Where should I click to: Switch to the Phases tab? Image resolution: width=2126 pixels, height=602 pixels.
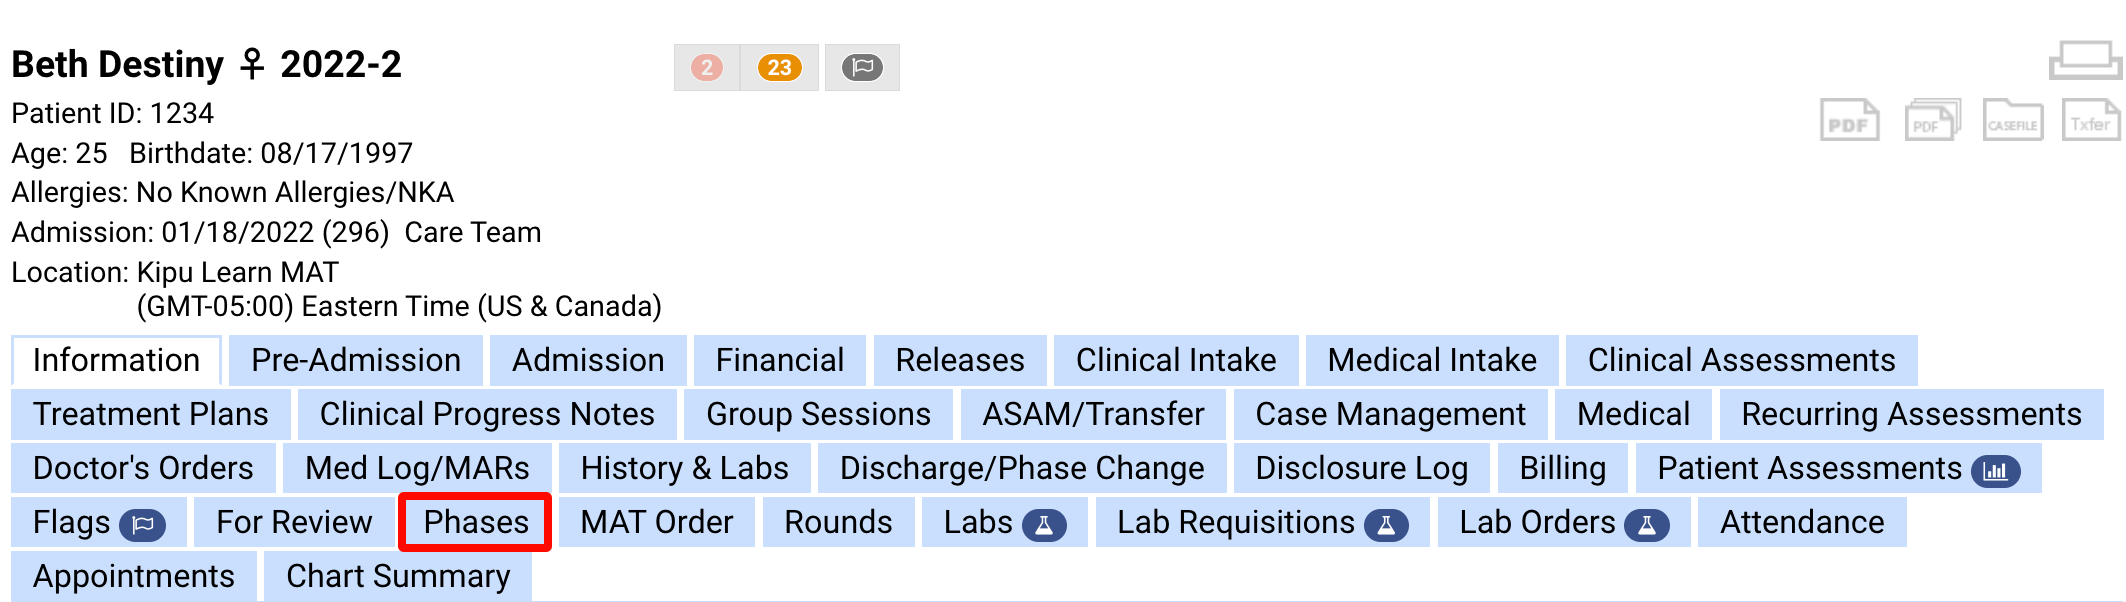tap(474, 522)
